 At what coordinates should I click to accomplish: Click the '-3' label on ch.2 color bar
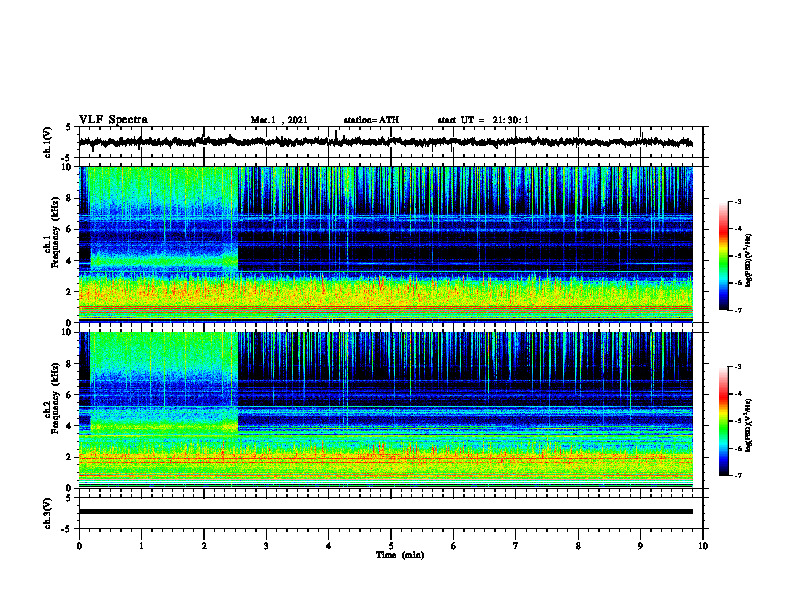point(738,367)
